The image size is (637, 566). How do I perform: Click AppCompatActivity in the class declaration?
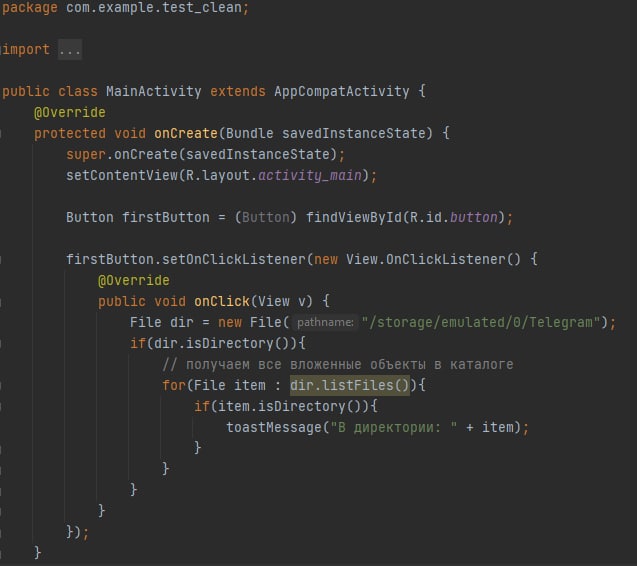342,91
